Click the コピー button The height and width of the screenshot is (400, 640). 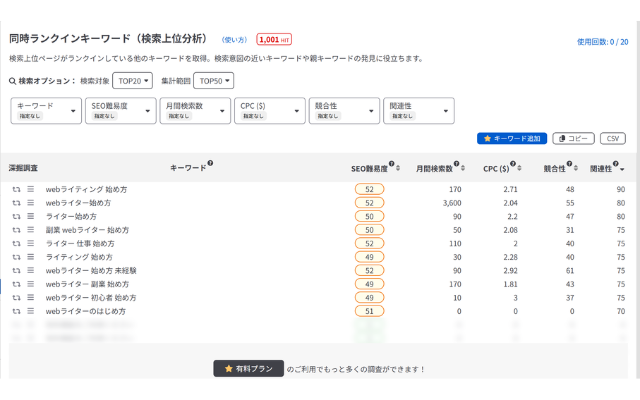573,139
